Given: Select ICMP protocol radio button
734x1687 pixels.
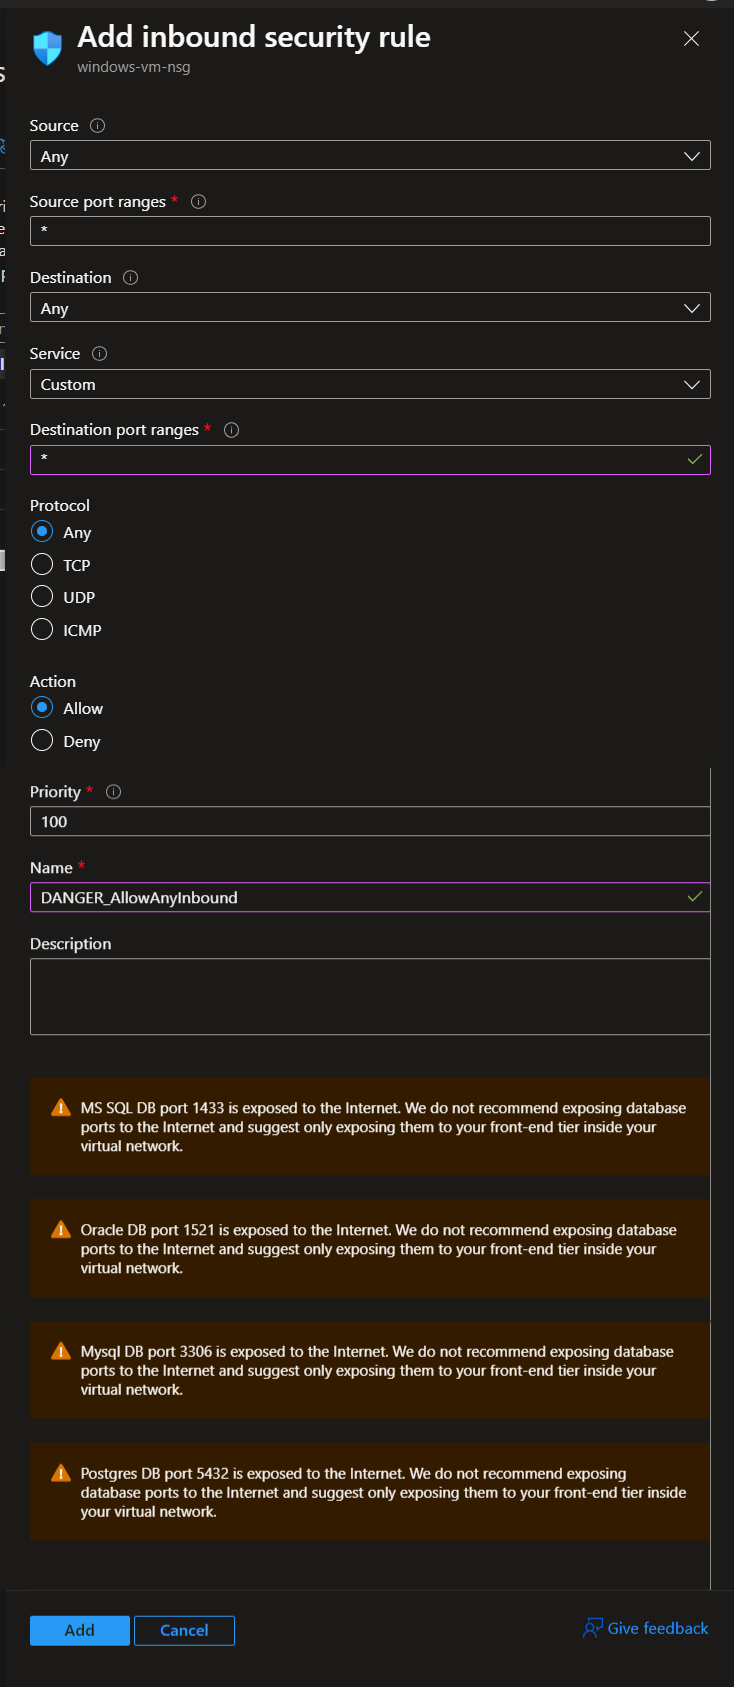Looking at the screenshot, I should click(42, 629).
